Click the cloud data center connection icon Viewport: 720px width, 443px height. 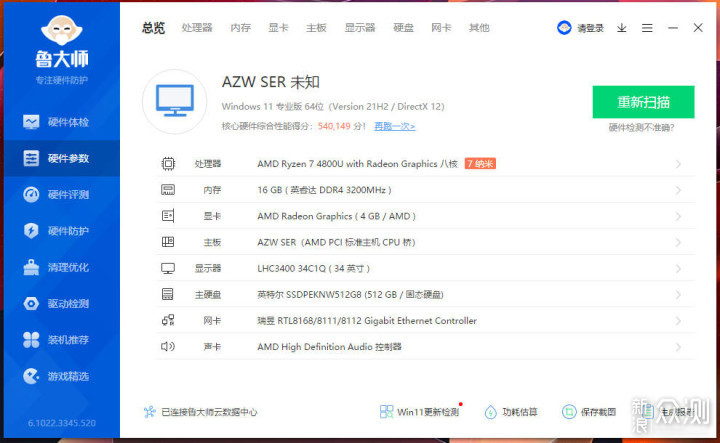(150, 412)
